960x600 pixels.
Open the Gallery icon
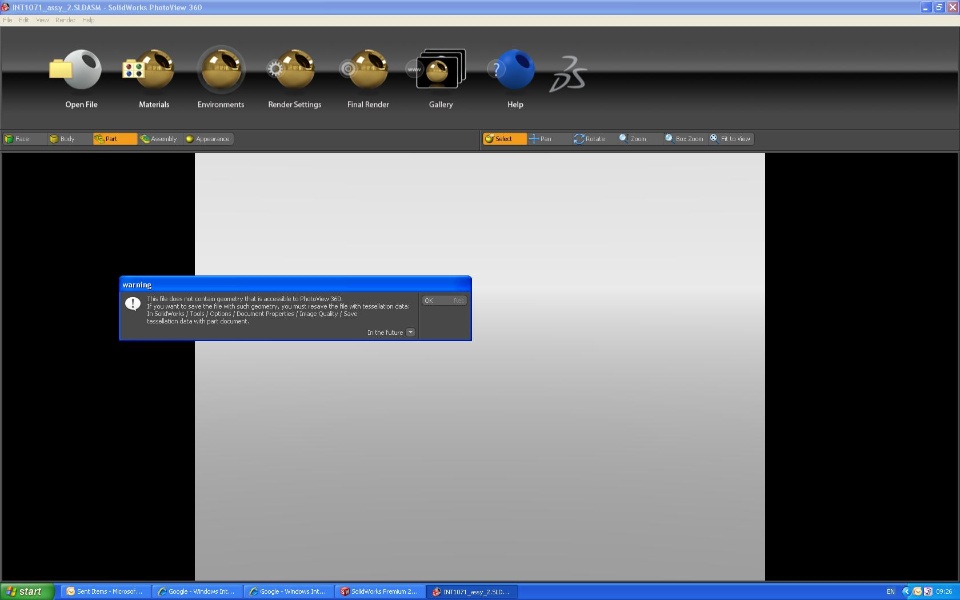pyautogui.click(x=437, y=69)
